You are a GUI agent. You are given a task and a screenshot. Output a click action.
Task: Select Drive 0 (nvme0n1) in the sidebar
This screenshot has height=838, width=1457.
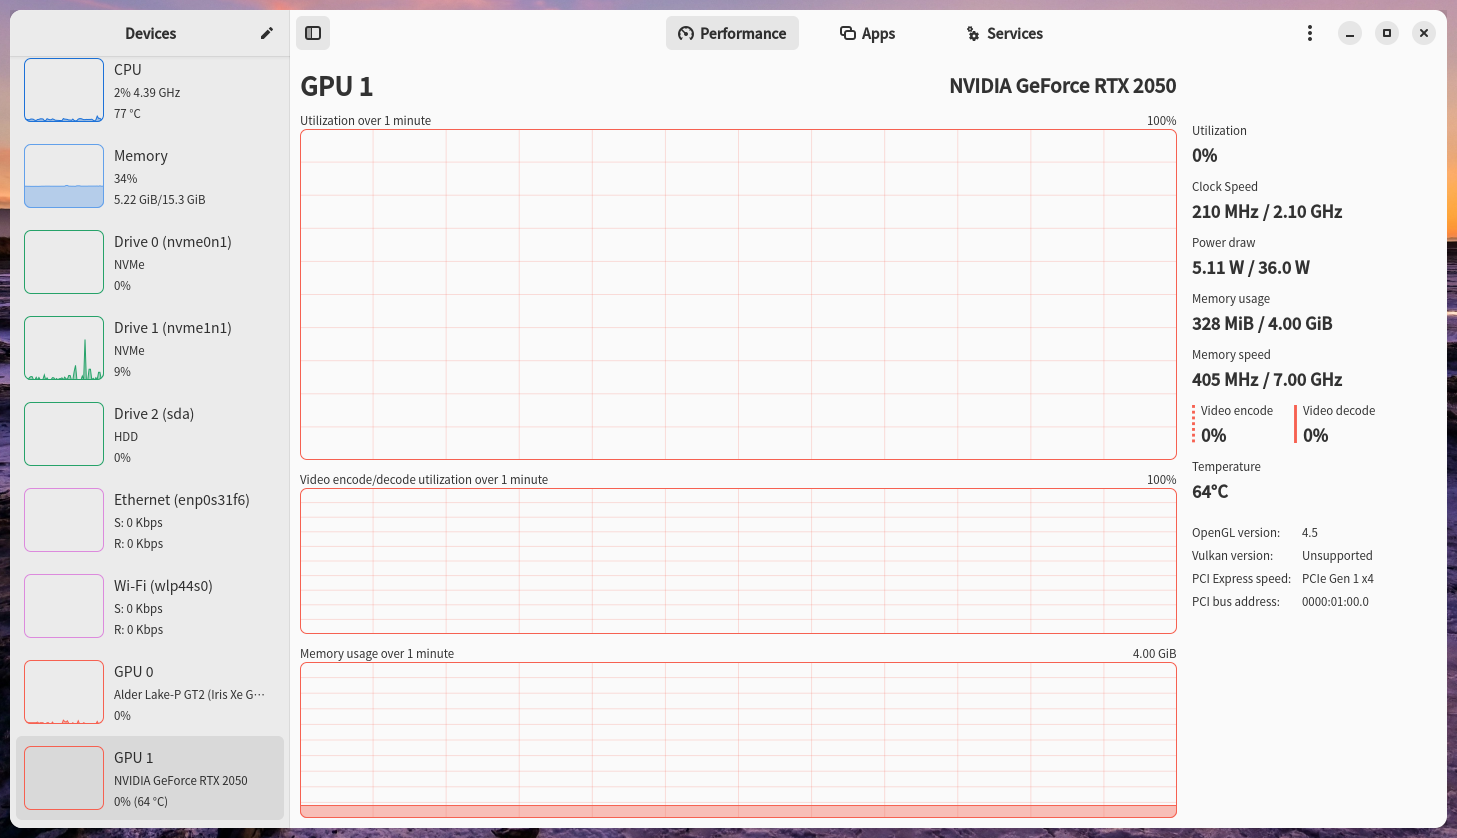click(x=150, y=262)
